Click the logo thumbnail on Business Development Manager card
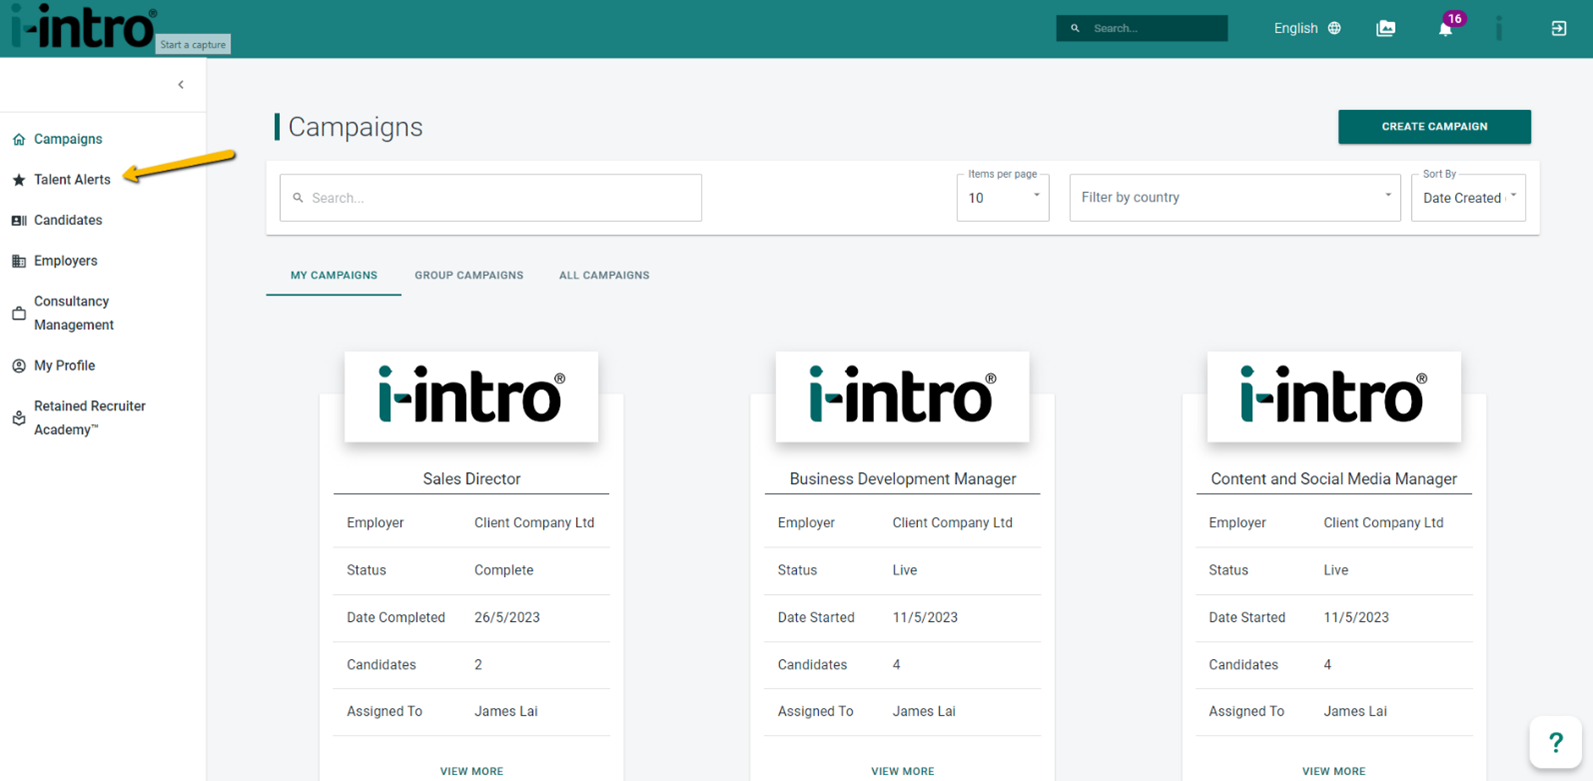 pos(903,397)
